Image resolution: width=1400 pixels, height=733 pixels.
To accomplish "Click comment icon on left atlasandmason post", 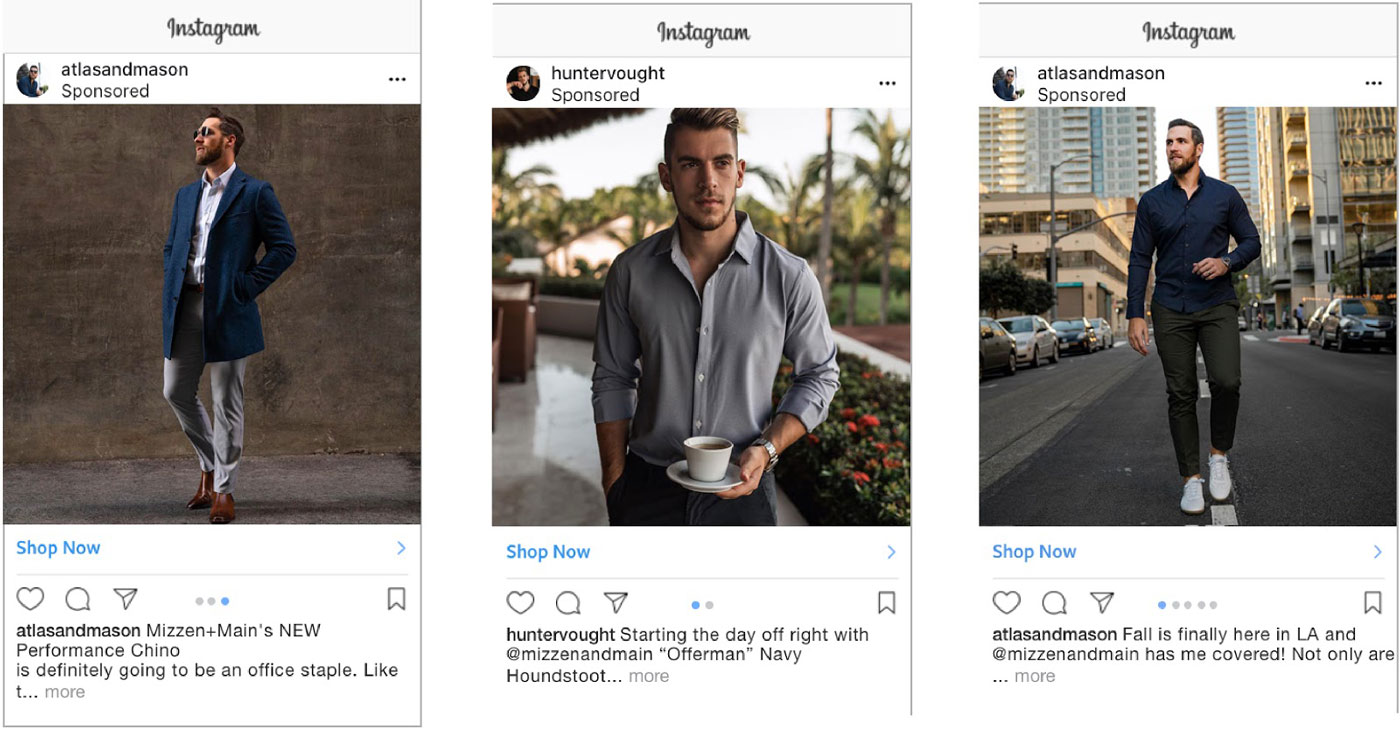I will pos(78,599).
